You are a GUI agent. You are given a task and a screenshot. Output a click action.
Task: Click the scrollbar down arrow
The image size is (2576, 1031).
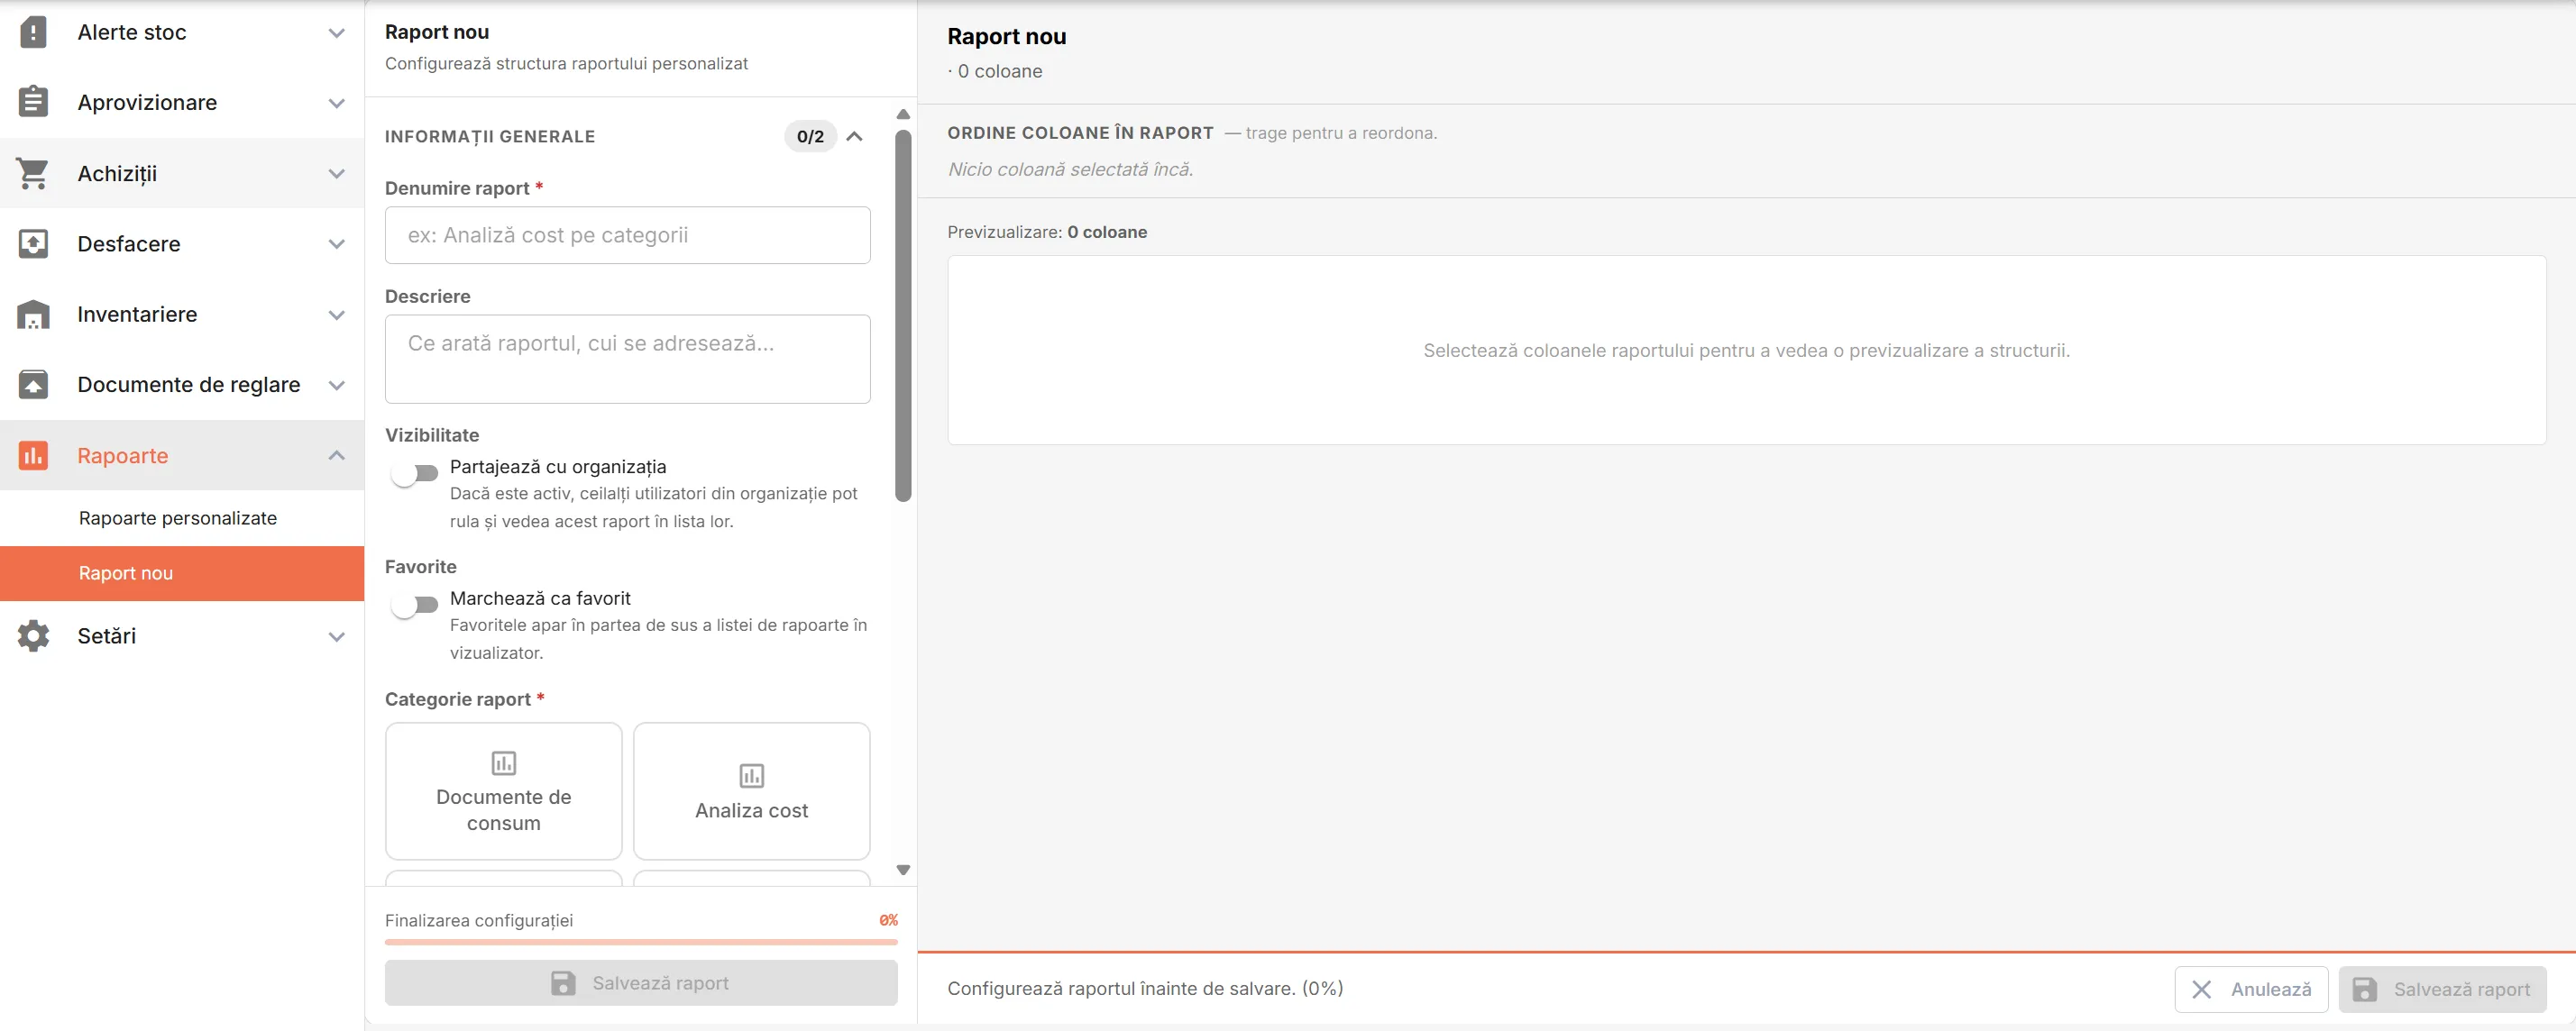point(903,870)
